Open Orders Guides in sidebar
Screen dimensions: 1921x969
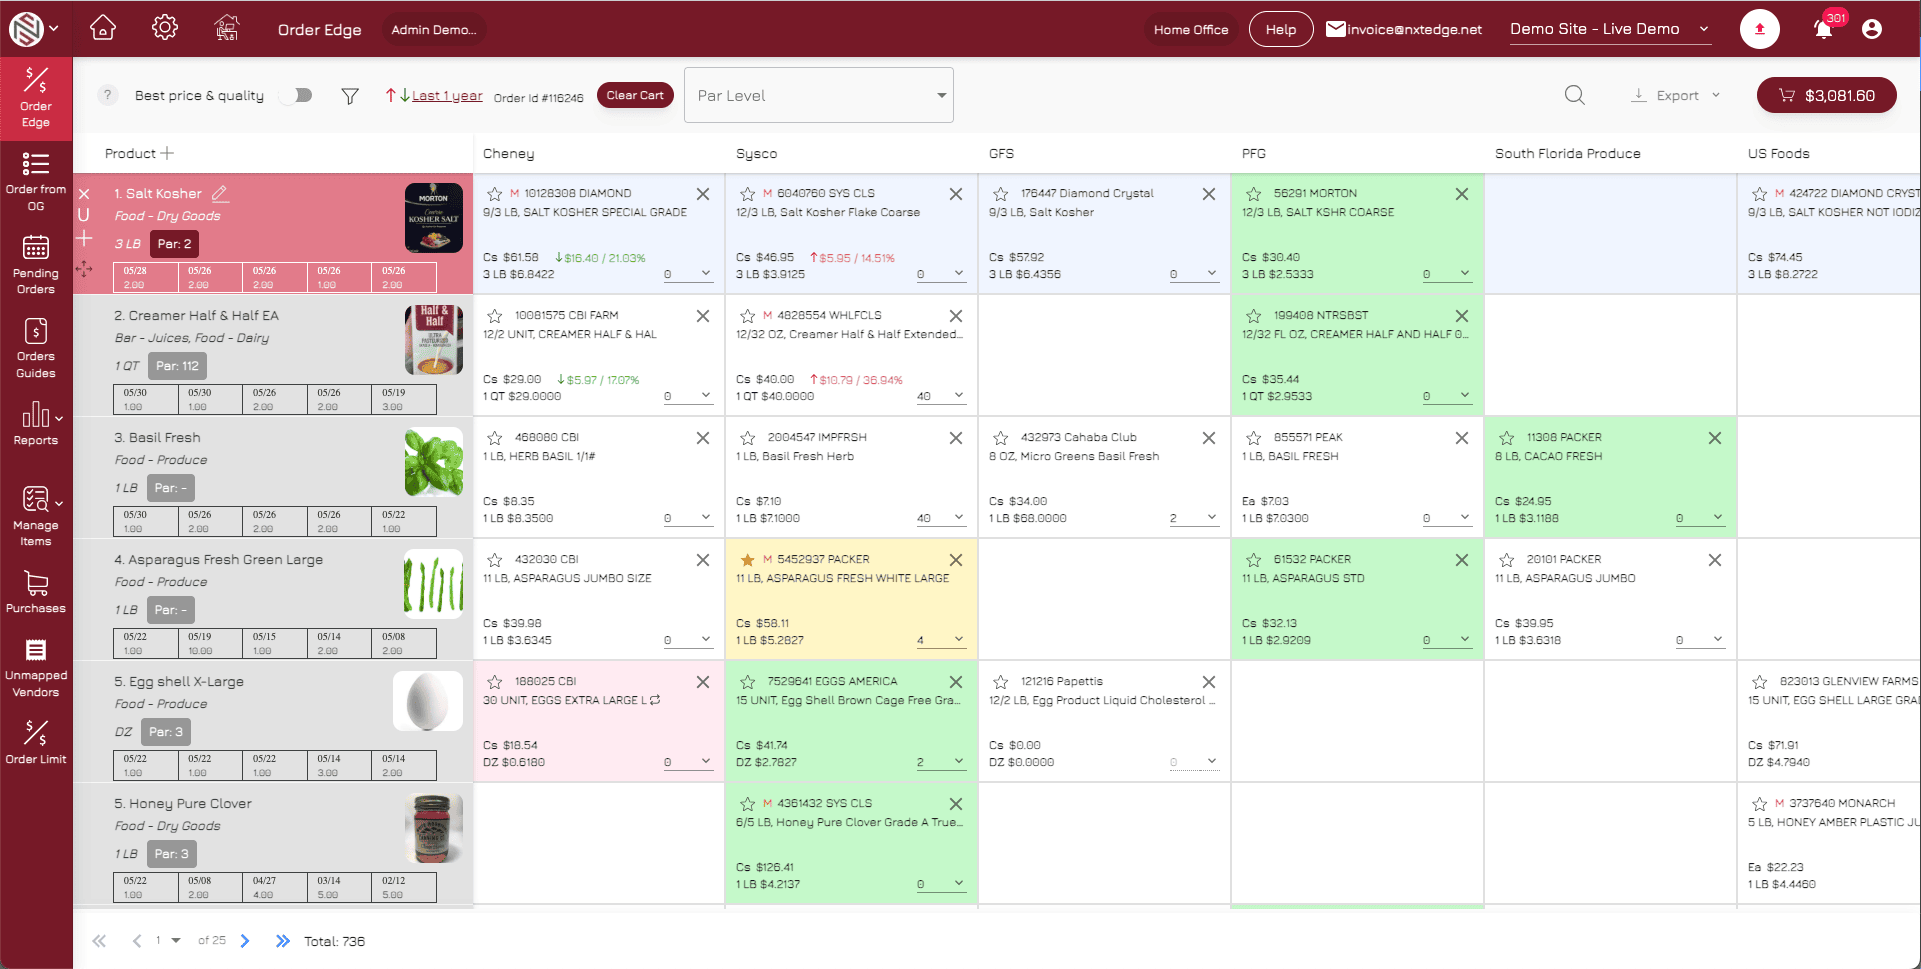36,348
